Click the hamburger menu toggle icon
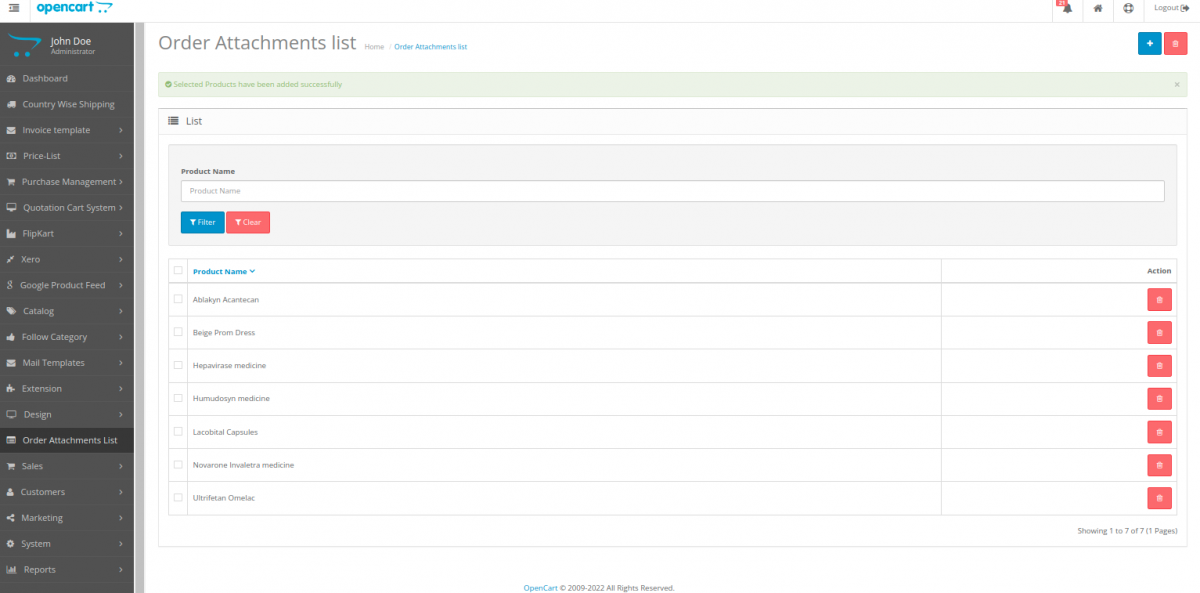The width and height of the screenshot is (1200, 593). (14, 8)
